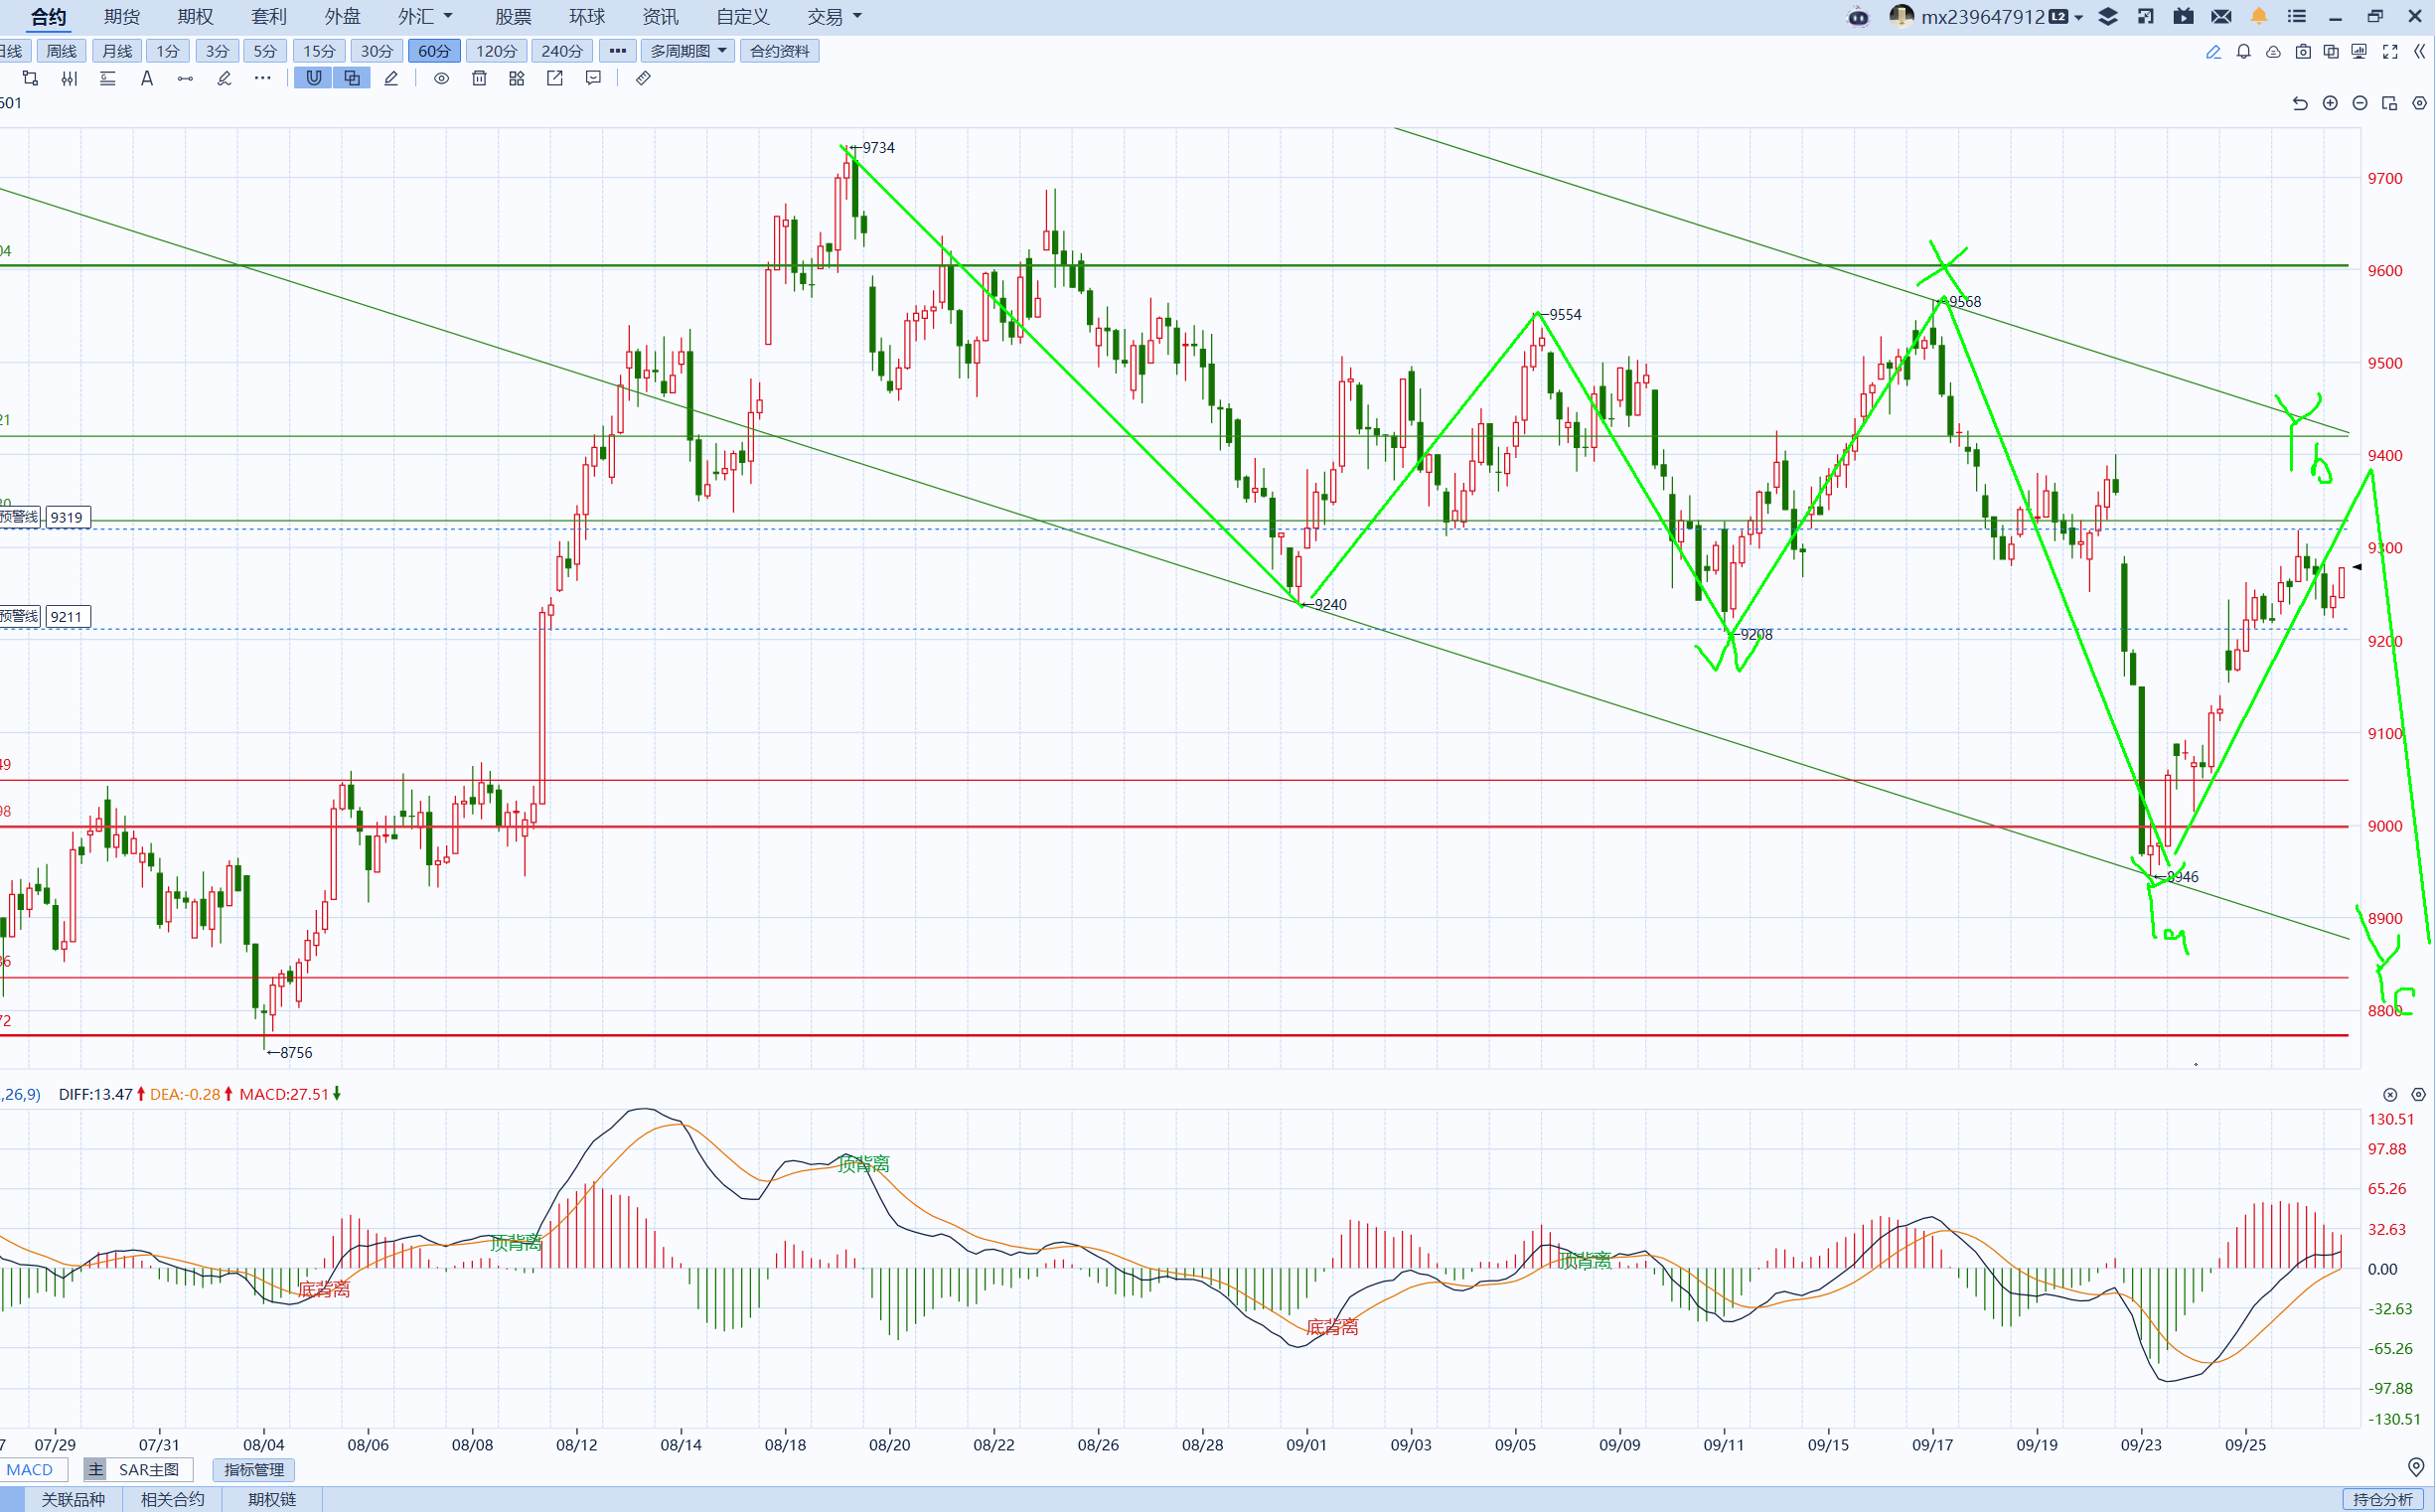The width and height of the screenshot is (2435, 1512).
Task: Expand the 外汇 menu dropdown
Action: (x=425, y=16)
